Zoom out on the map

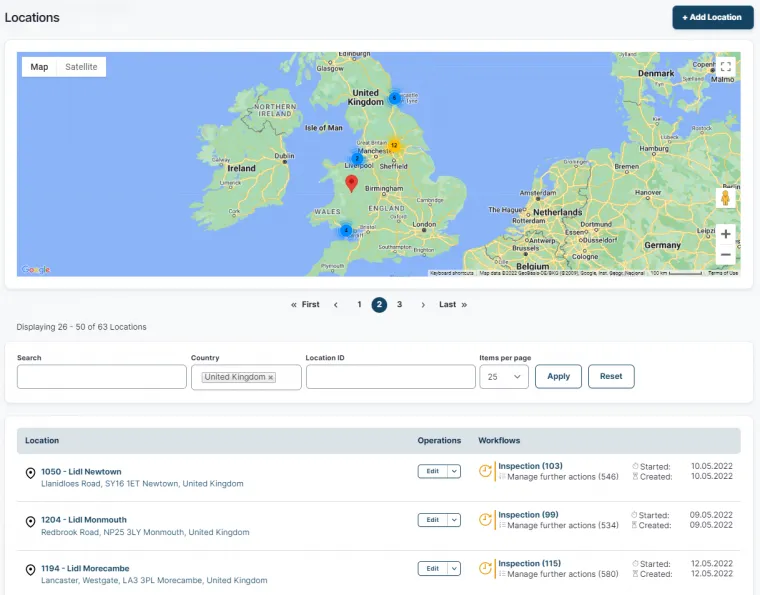725,254
